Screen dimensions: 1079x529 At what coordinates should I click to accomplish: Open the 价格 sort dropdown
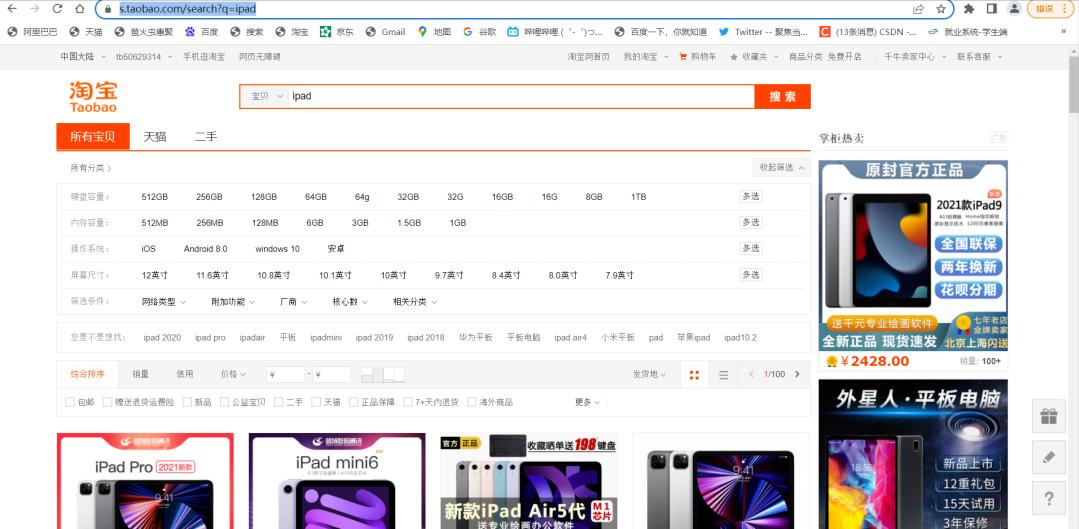point(233,374)
